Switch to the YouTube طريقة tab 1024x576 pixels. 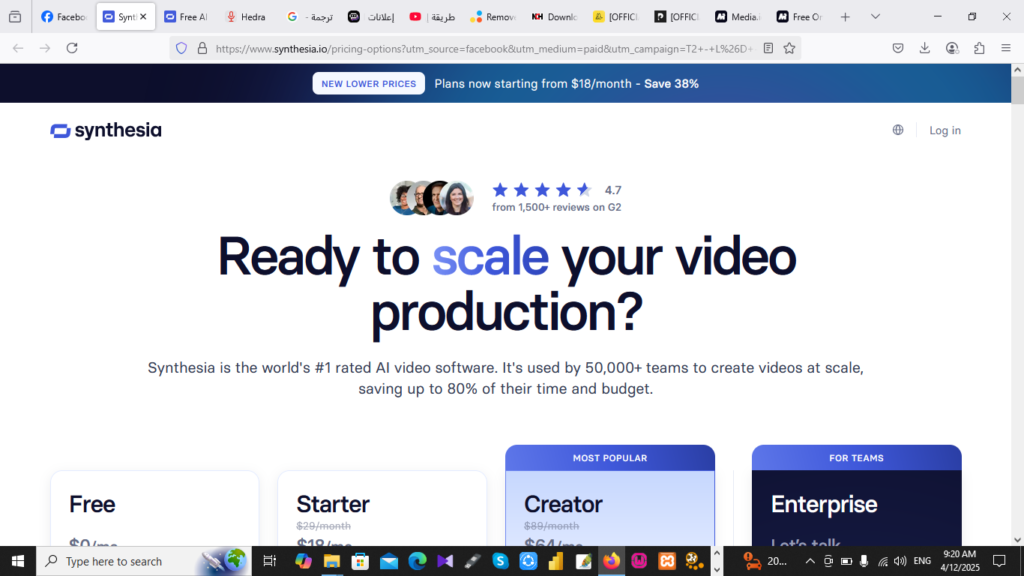[x=432, y=17]
